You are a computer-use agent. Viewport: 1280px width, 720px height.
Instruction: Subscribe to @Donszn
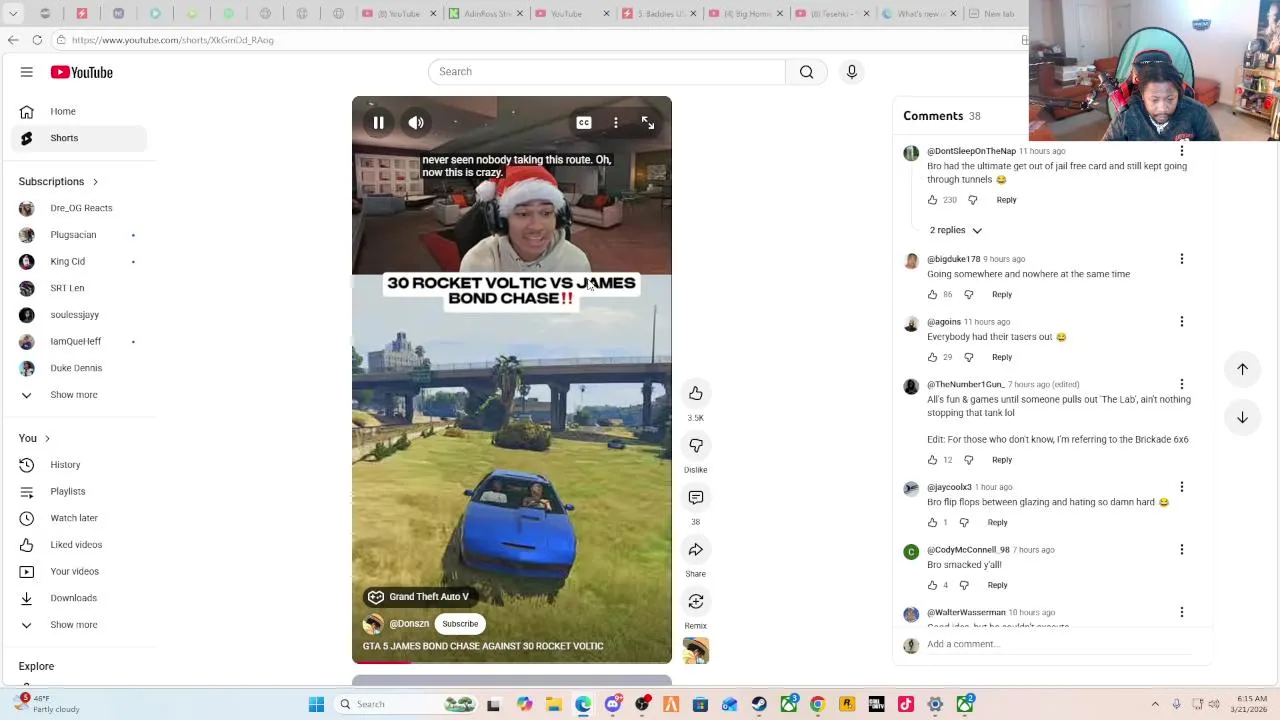click(460, 624)
